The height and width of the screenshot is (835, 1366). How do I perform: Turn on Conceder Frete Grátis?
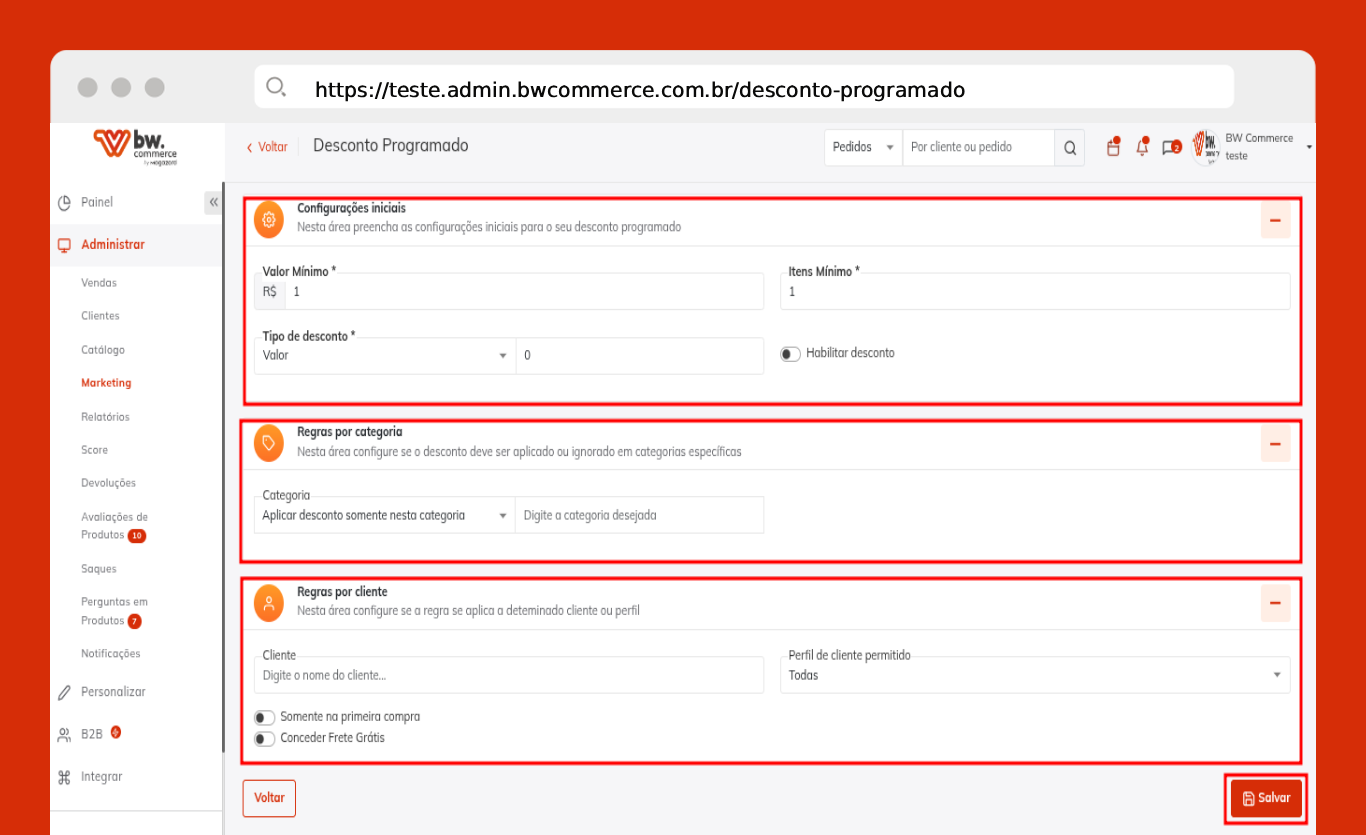pos(264,739)
